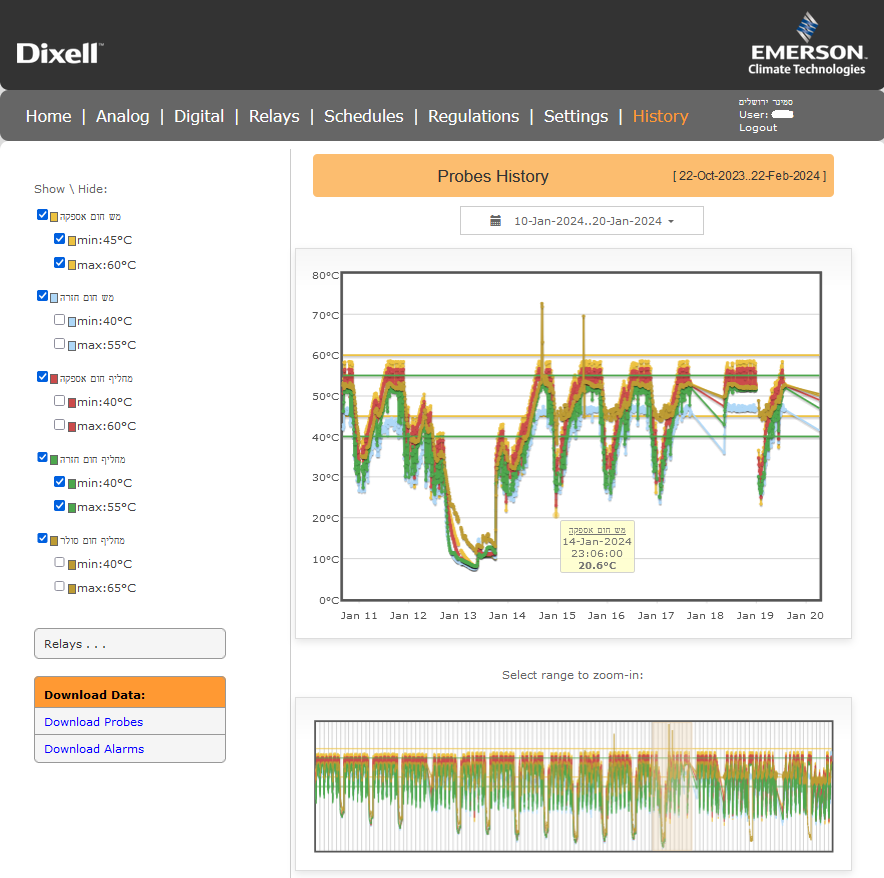Uncheck green max:55°C checkbox
The height and width of the screenshot is (878, 884).
pos(59,505)
